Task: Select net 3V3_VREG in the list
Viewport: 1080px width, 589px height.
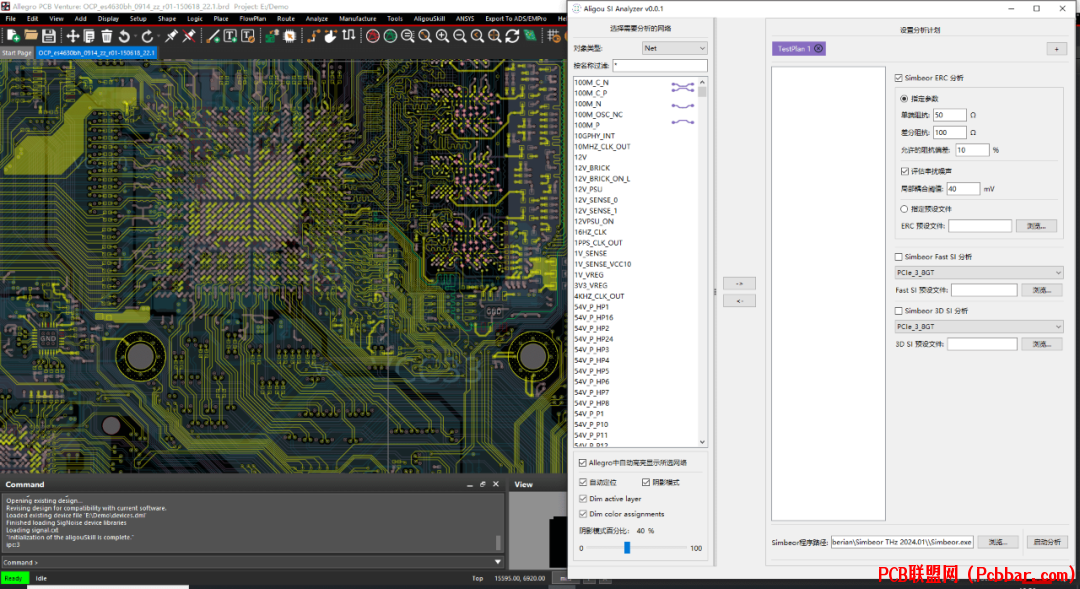Action: [x=591, y=285]
